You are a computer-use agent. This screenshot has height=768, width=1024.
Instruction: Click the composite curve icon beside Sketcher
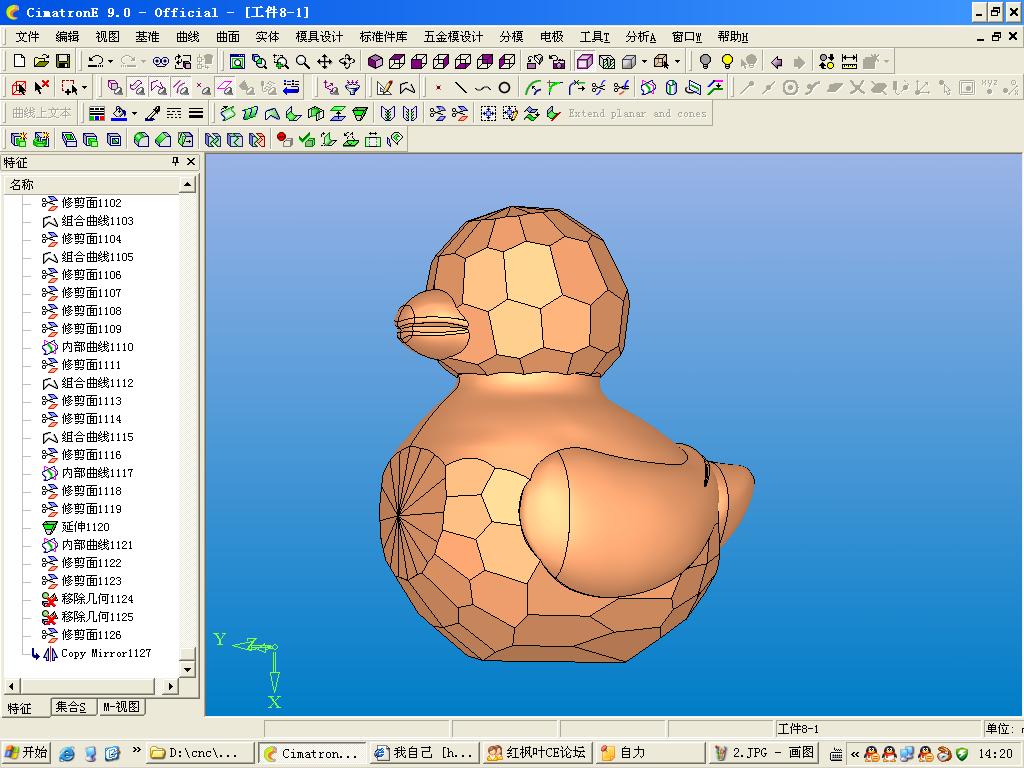coord(408,88)
